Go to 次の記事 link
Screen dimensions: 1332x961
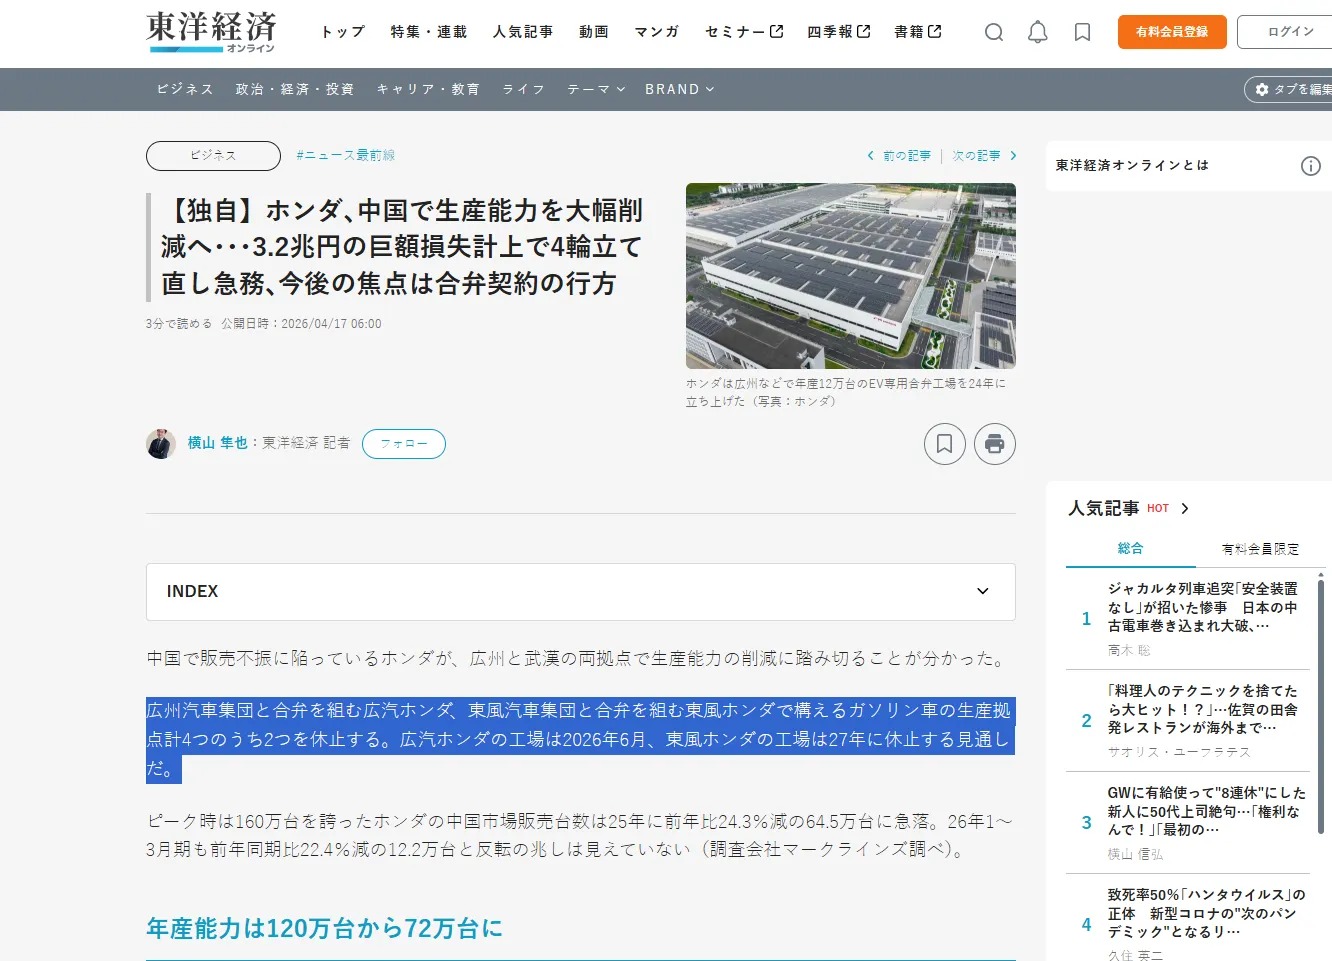point(984,156)
